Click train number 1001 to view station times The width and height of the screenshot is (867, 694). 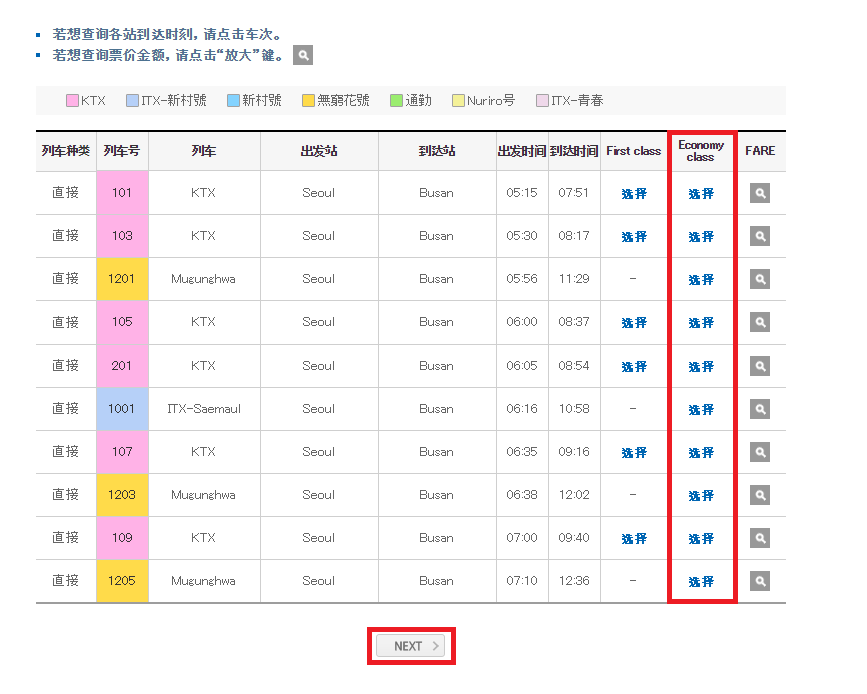pyautogui.click(x=122, y=408)
